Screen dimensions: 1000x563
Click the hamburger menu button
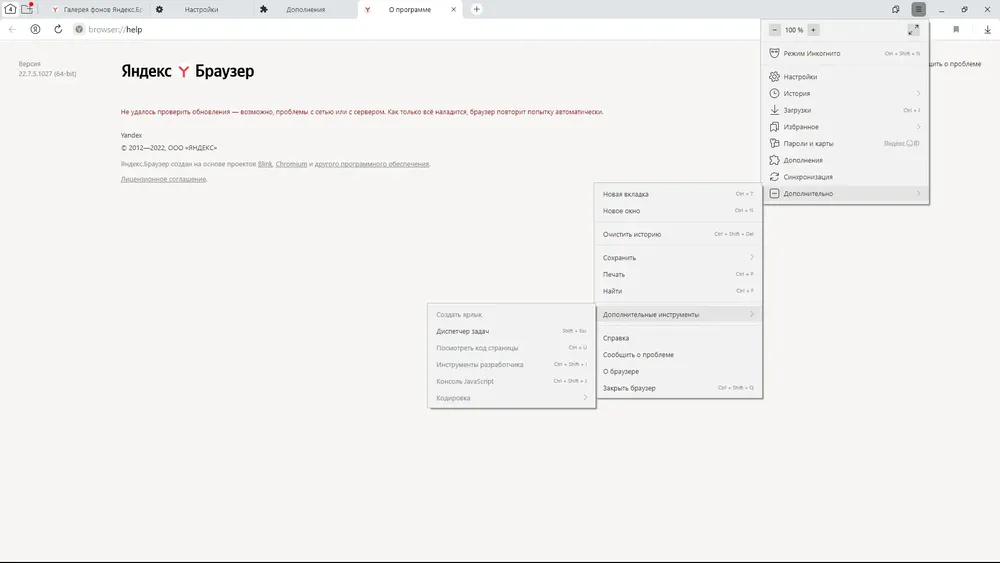918,9
